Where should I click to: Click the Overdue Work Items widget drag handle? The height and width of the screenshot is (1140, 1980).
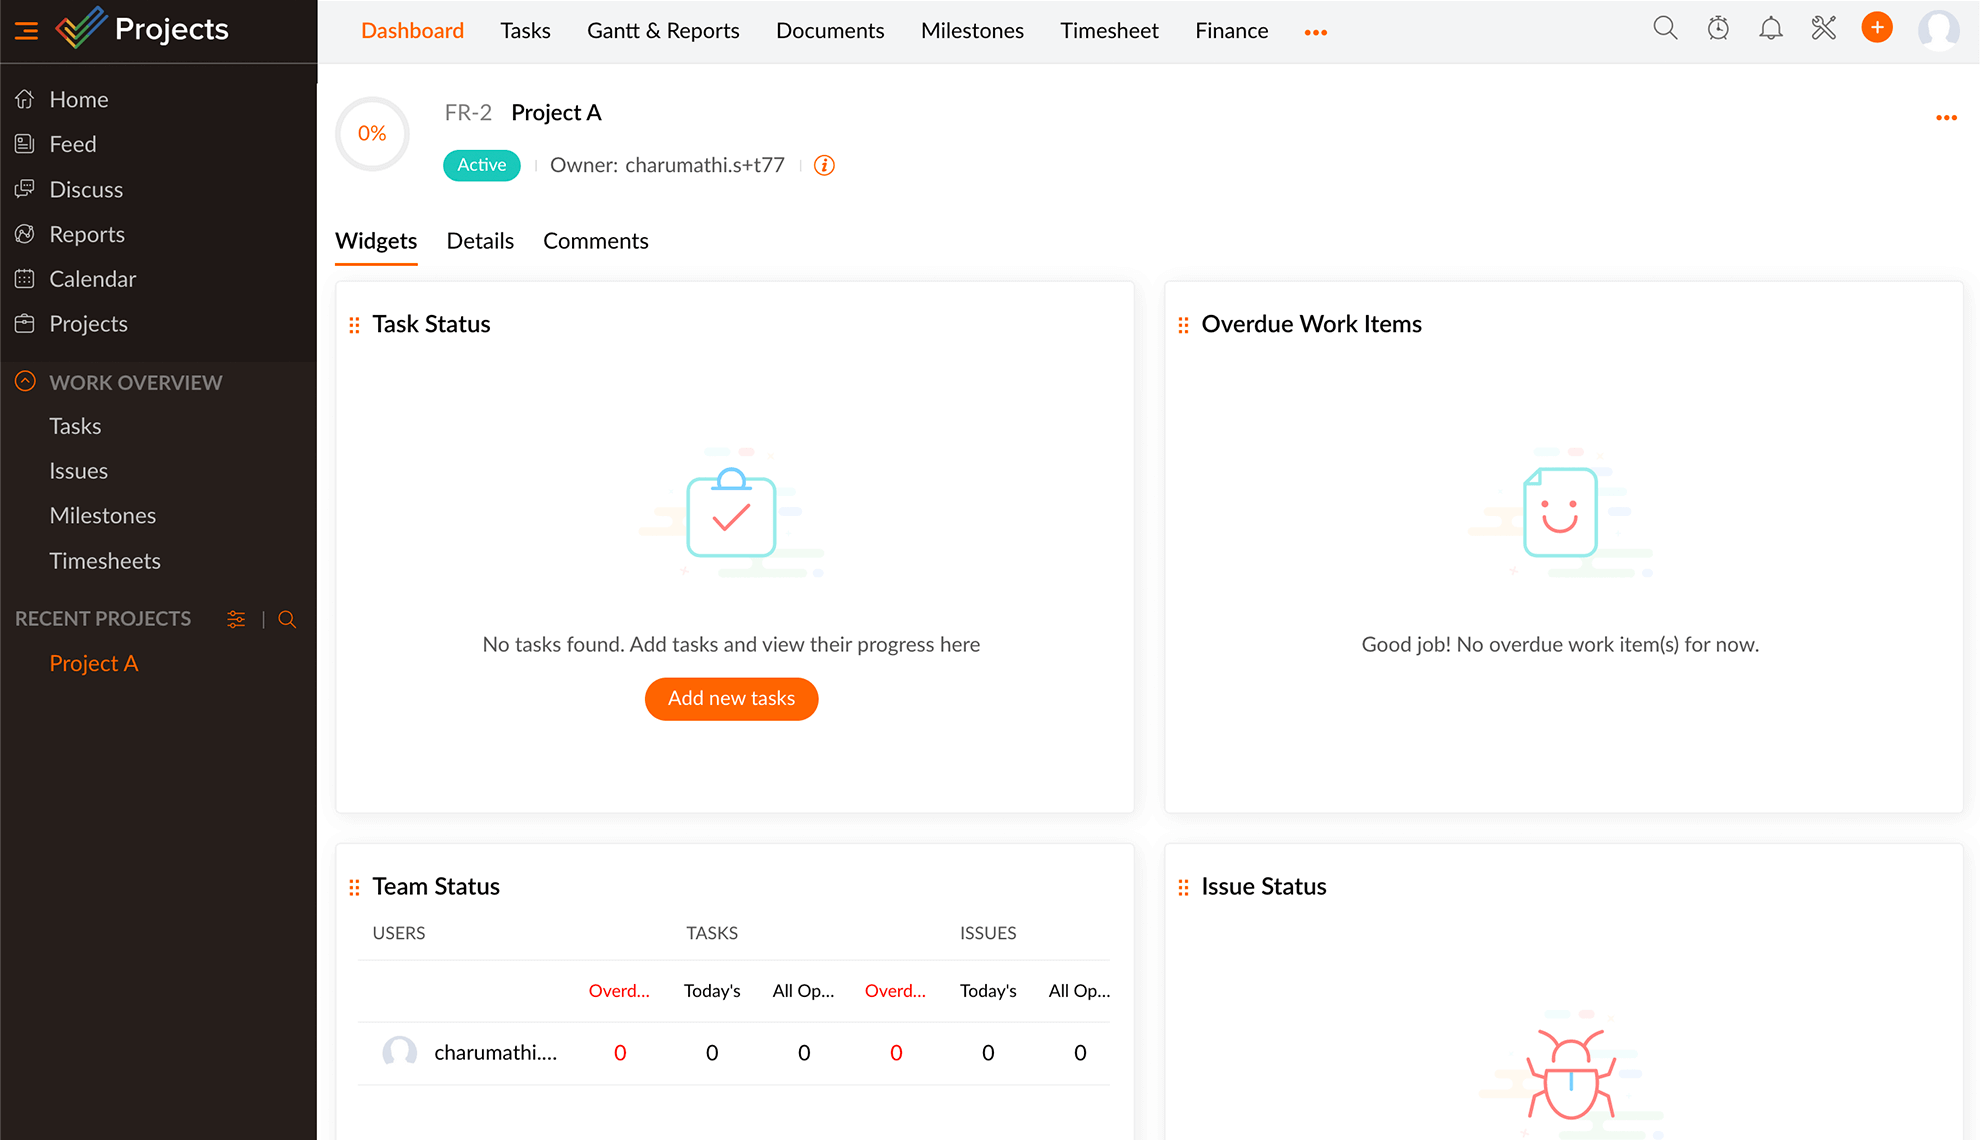[1182, 324]
